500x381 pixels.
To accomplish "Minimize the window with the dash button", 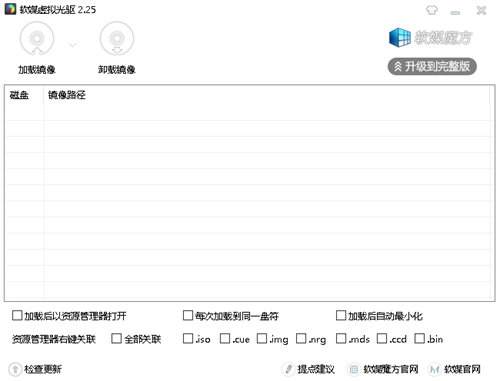I will click(x=455, y=13).
